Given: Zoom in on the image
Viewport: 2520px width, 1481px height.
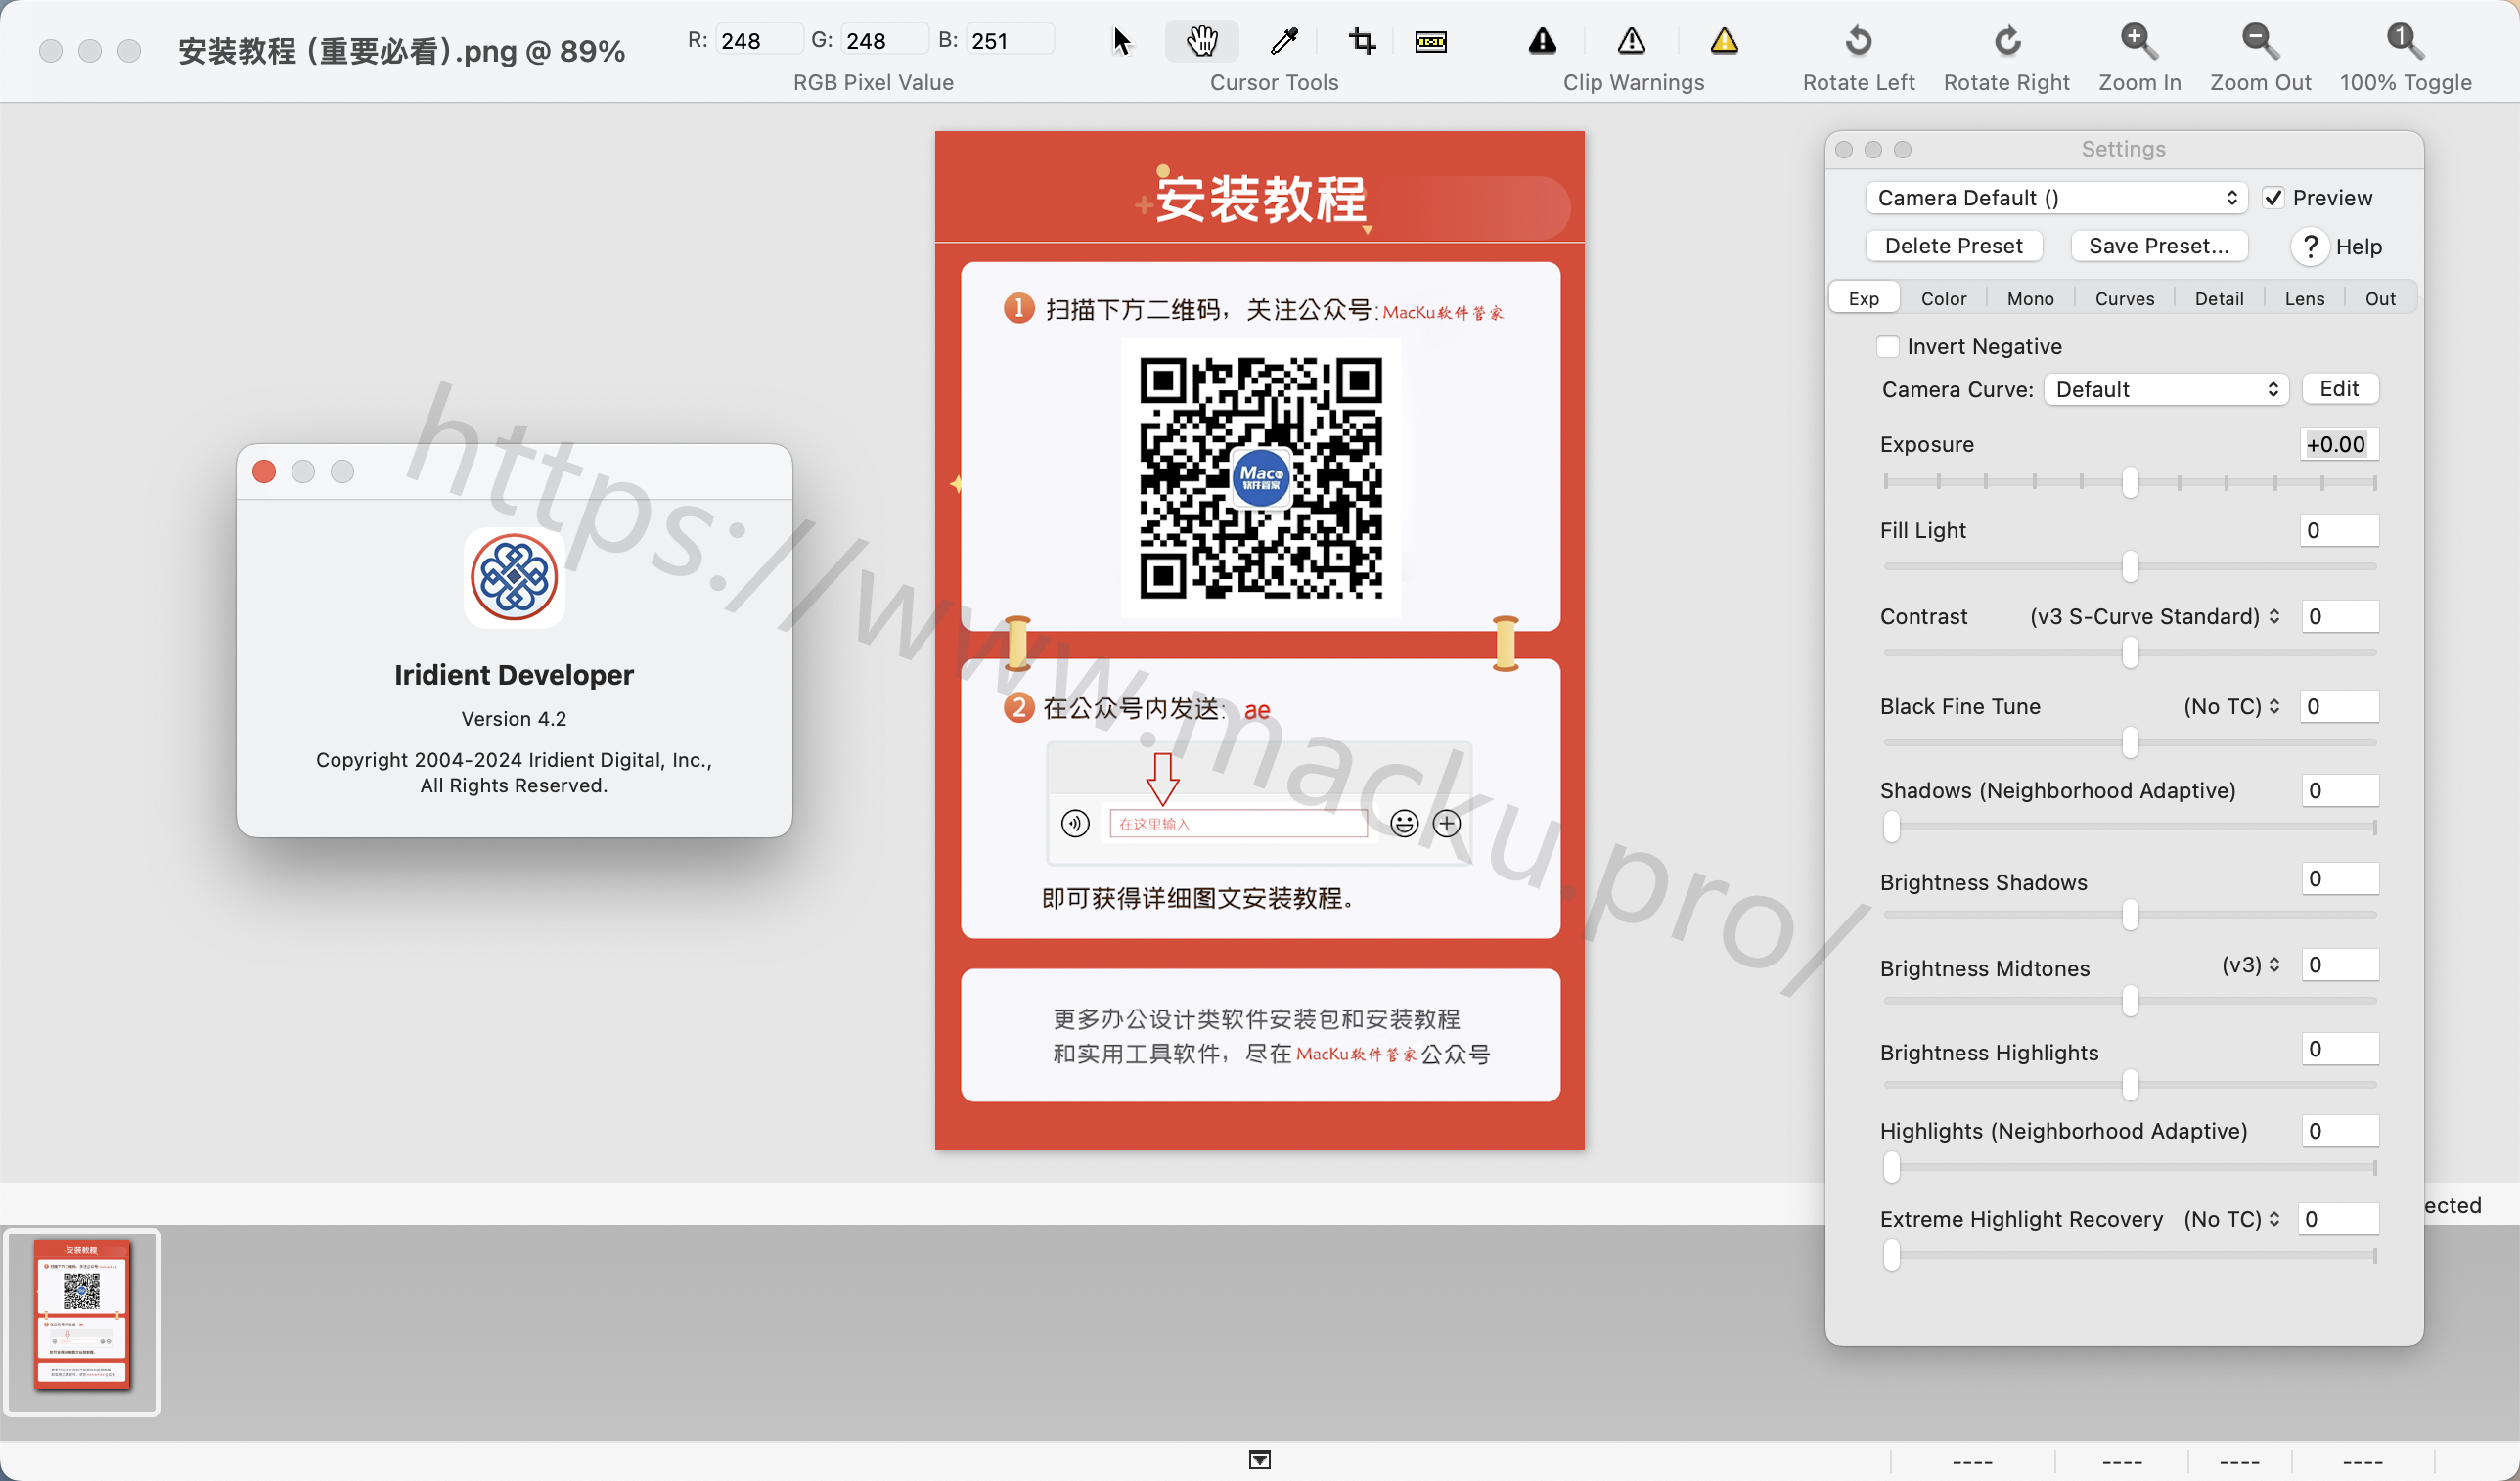Looking at the screenshot, I should click(2139, 41).
